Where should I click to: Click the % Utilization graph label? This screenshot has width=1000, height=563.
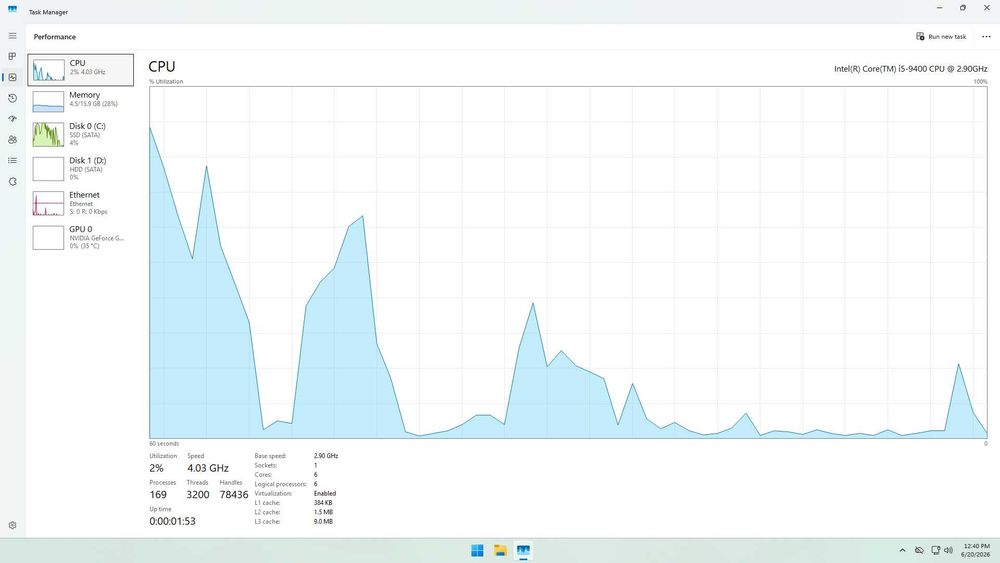click(166, 82)
